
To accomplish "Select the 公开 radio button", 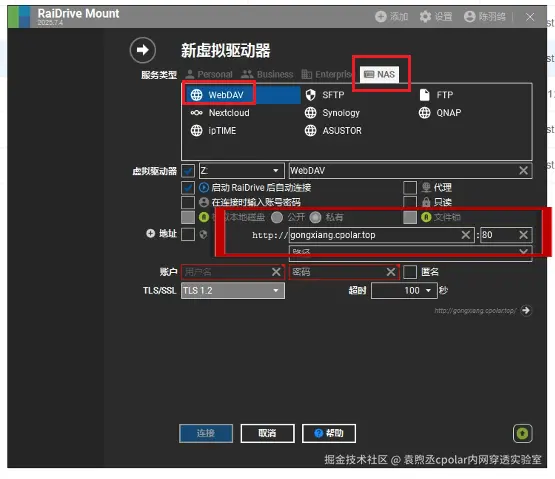I will 277,217.
